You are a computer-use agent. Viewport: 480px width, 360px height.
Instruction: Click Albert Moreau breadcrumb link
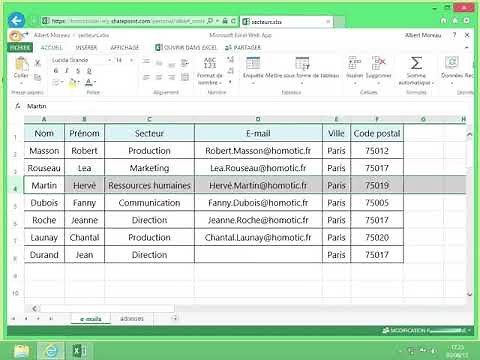point(52,35)
